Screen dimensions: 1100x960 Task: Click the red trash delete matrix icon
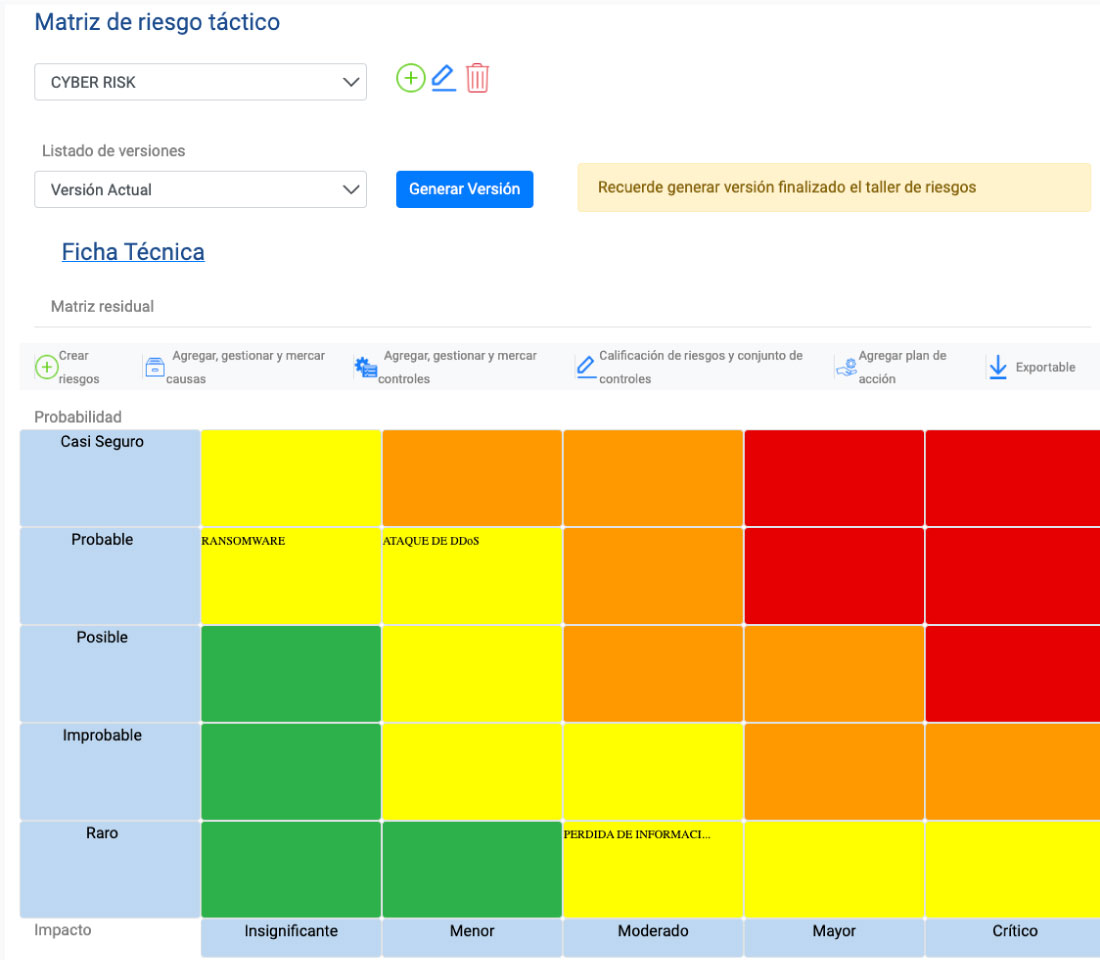(x=477, y=78)
